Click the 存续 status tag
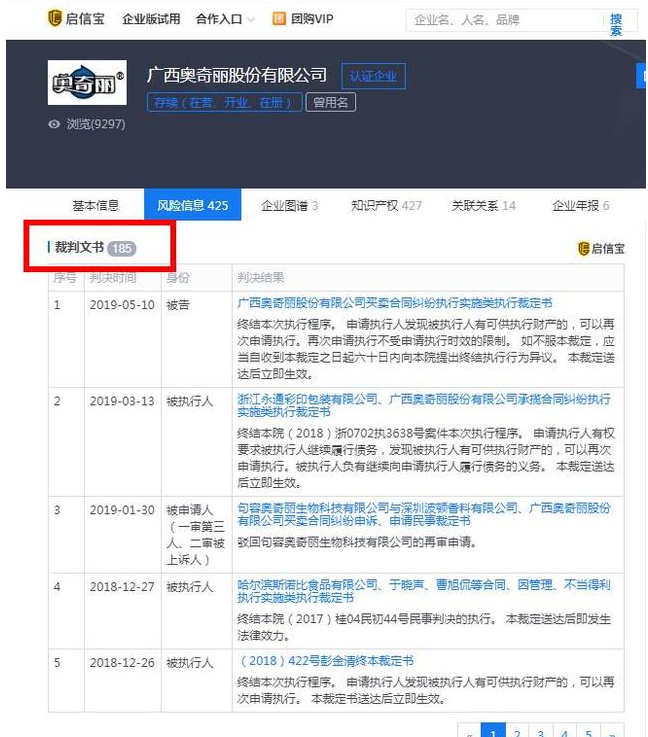Image resolution: width=648 pixels, height=737 pixels. tap(224, 102)
